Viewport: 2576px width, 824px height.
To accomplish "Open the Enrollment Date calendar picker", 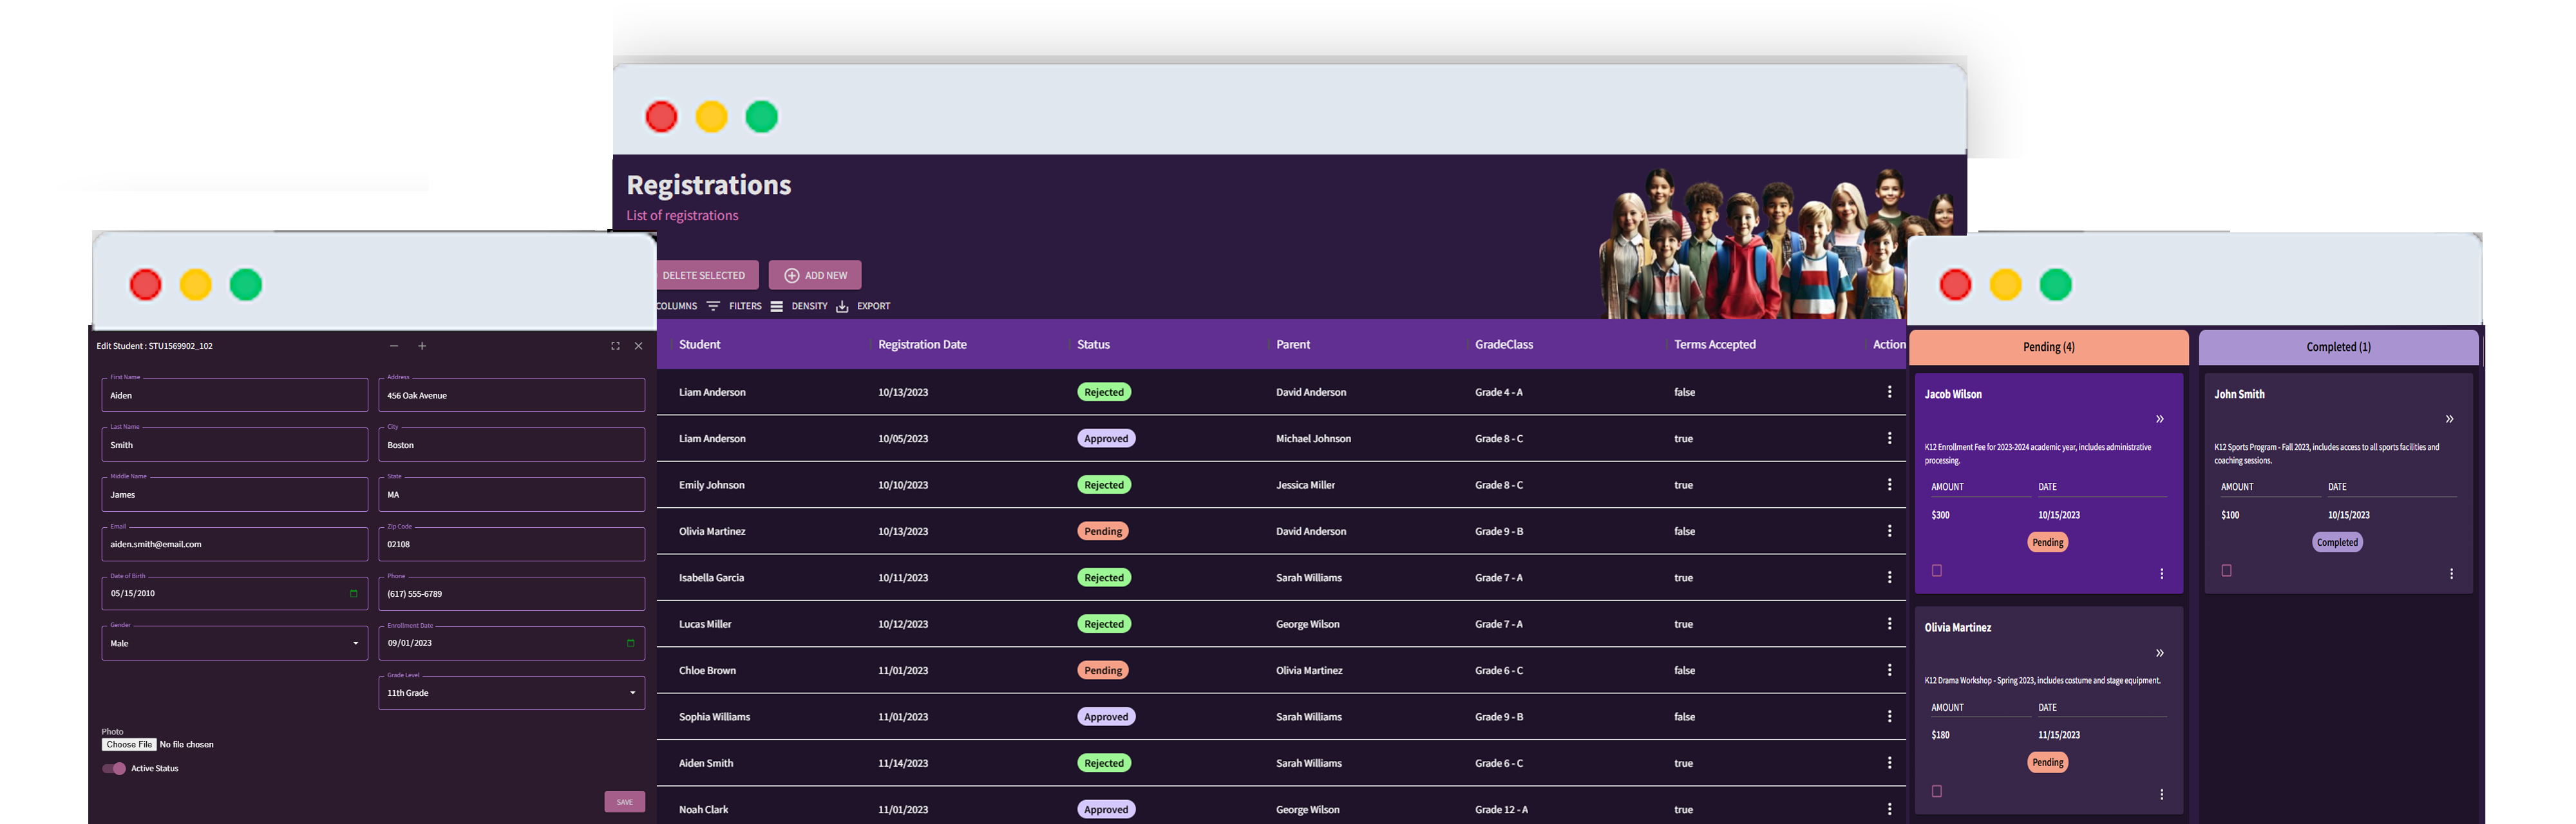I will click(630, 643).
